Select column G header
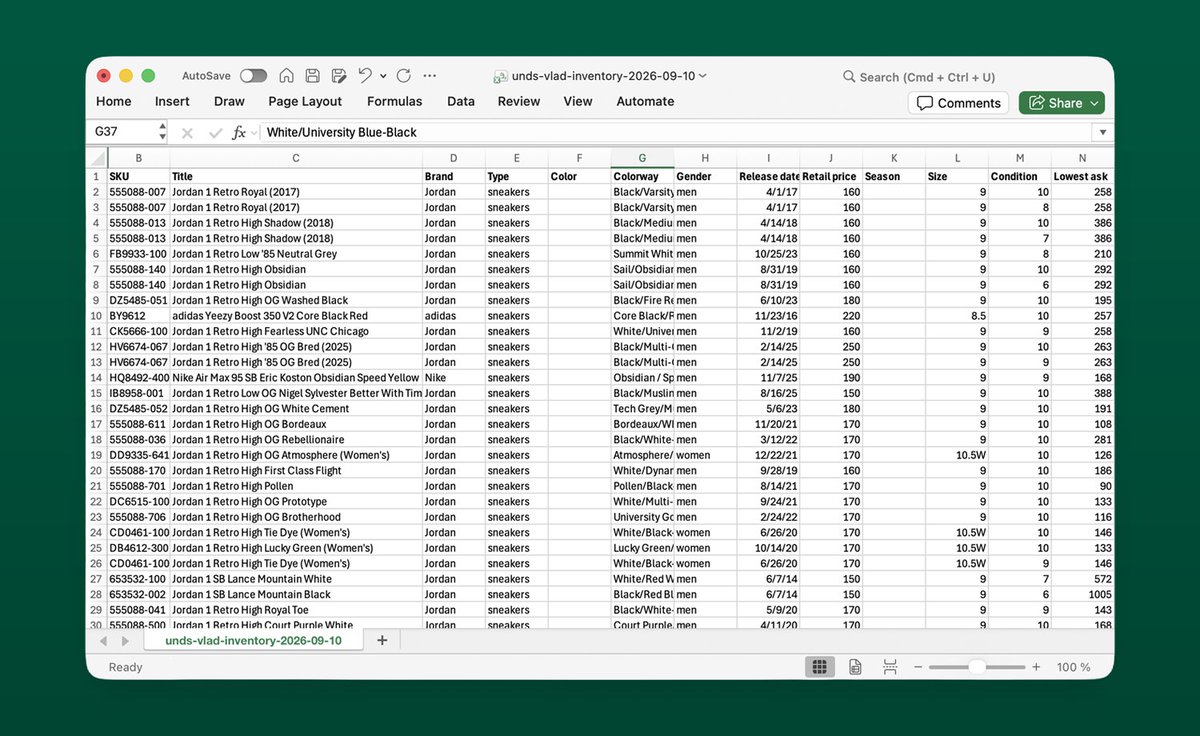This screenshot has height=736, width=1200. coord(642,158)
